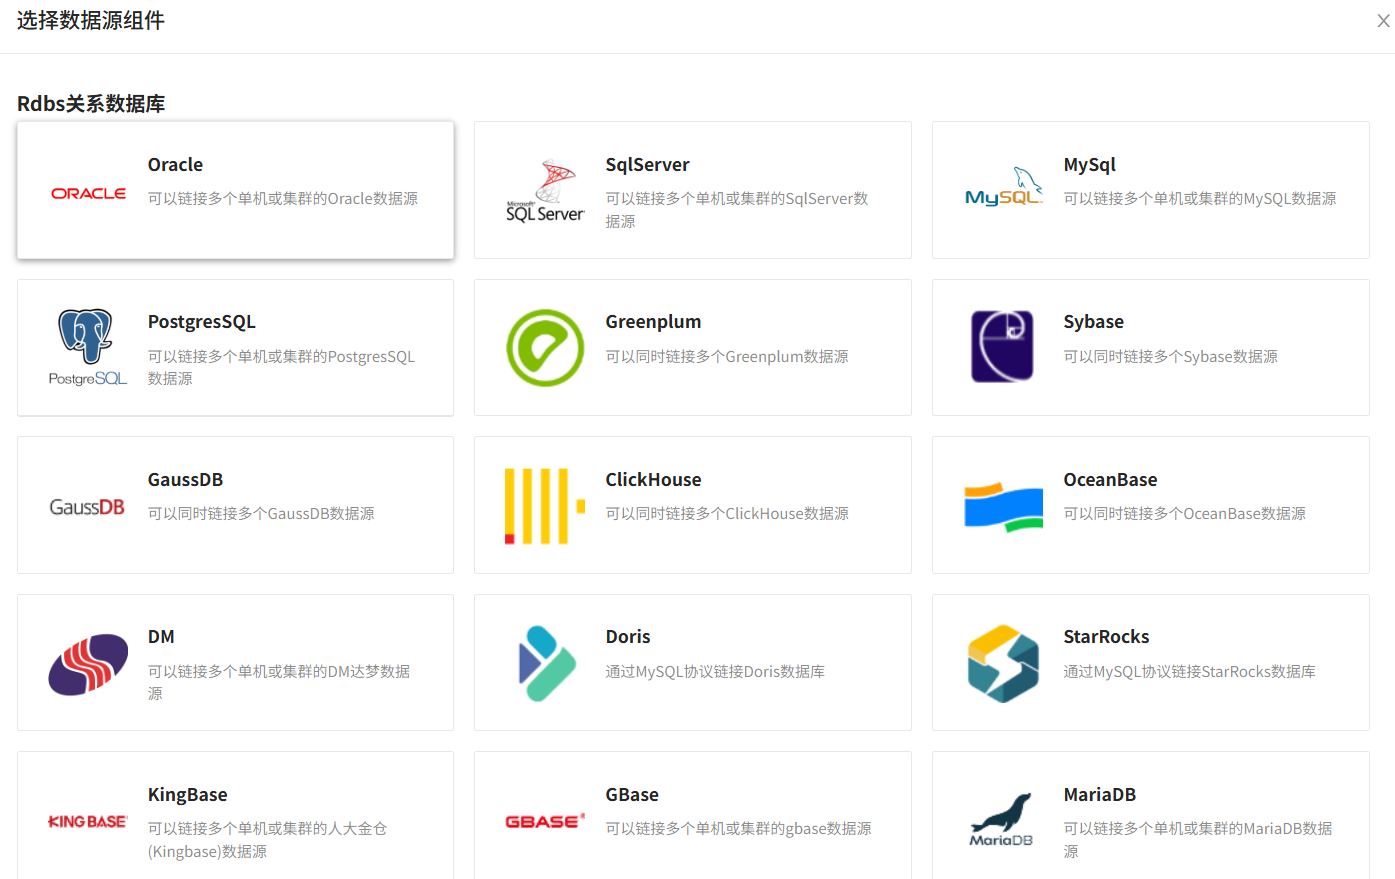The image size is (1395, 879).
Task: Select the Greenplum green logo
Action: [546, 347]
